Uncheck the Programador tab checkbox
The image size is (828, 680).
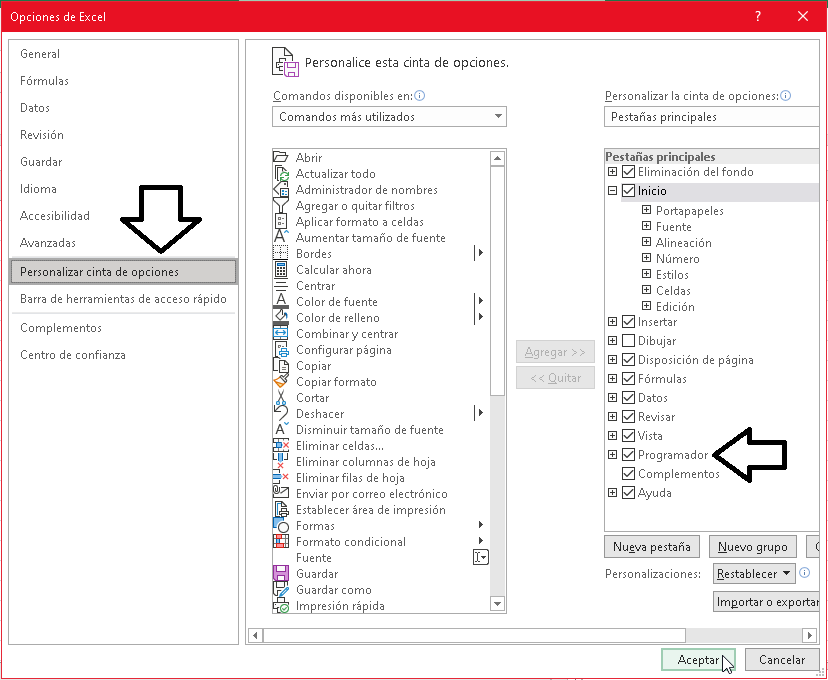pyautogui.click(x=628, y=455)
